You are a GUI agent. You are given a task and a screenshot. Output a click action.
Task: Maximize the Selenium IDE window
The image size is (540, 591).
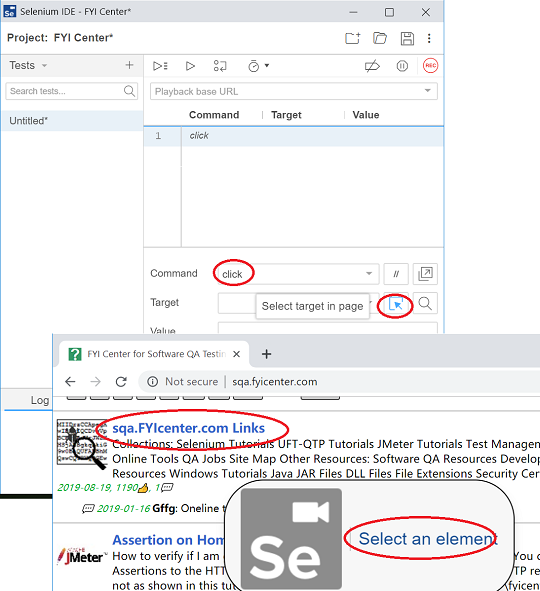click(389, 12)
